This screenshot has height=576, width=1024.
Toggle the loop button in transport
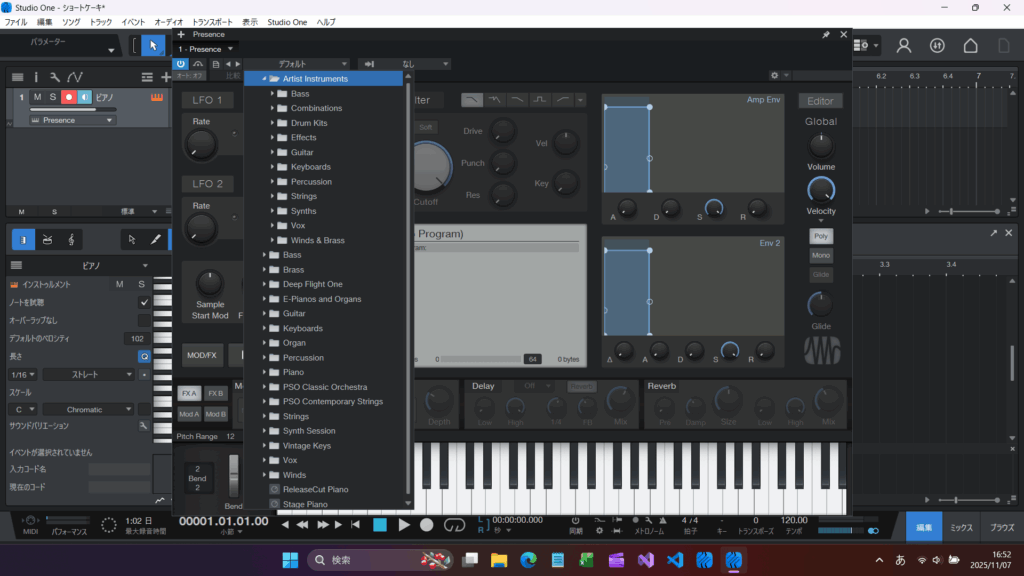[455, 524]
